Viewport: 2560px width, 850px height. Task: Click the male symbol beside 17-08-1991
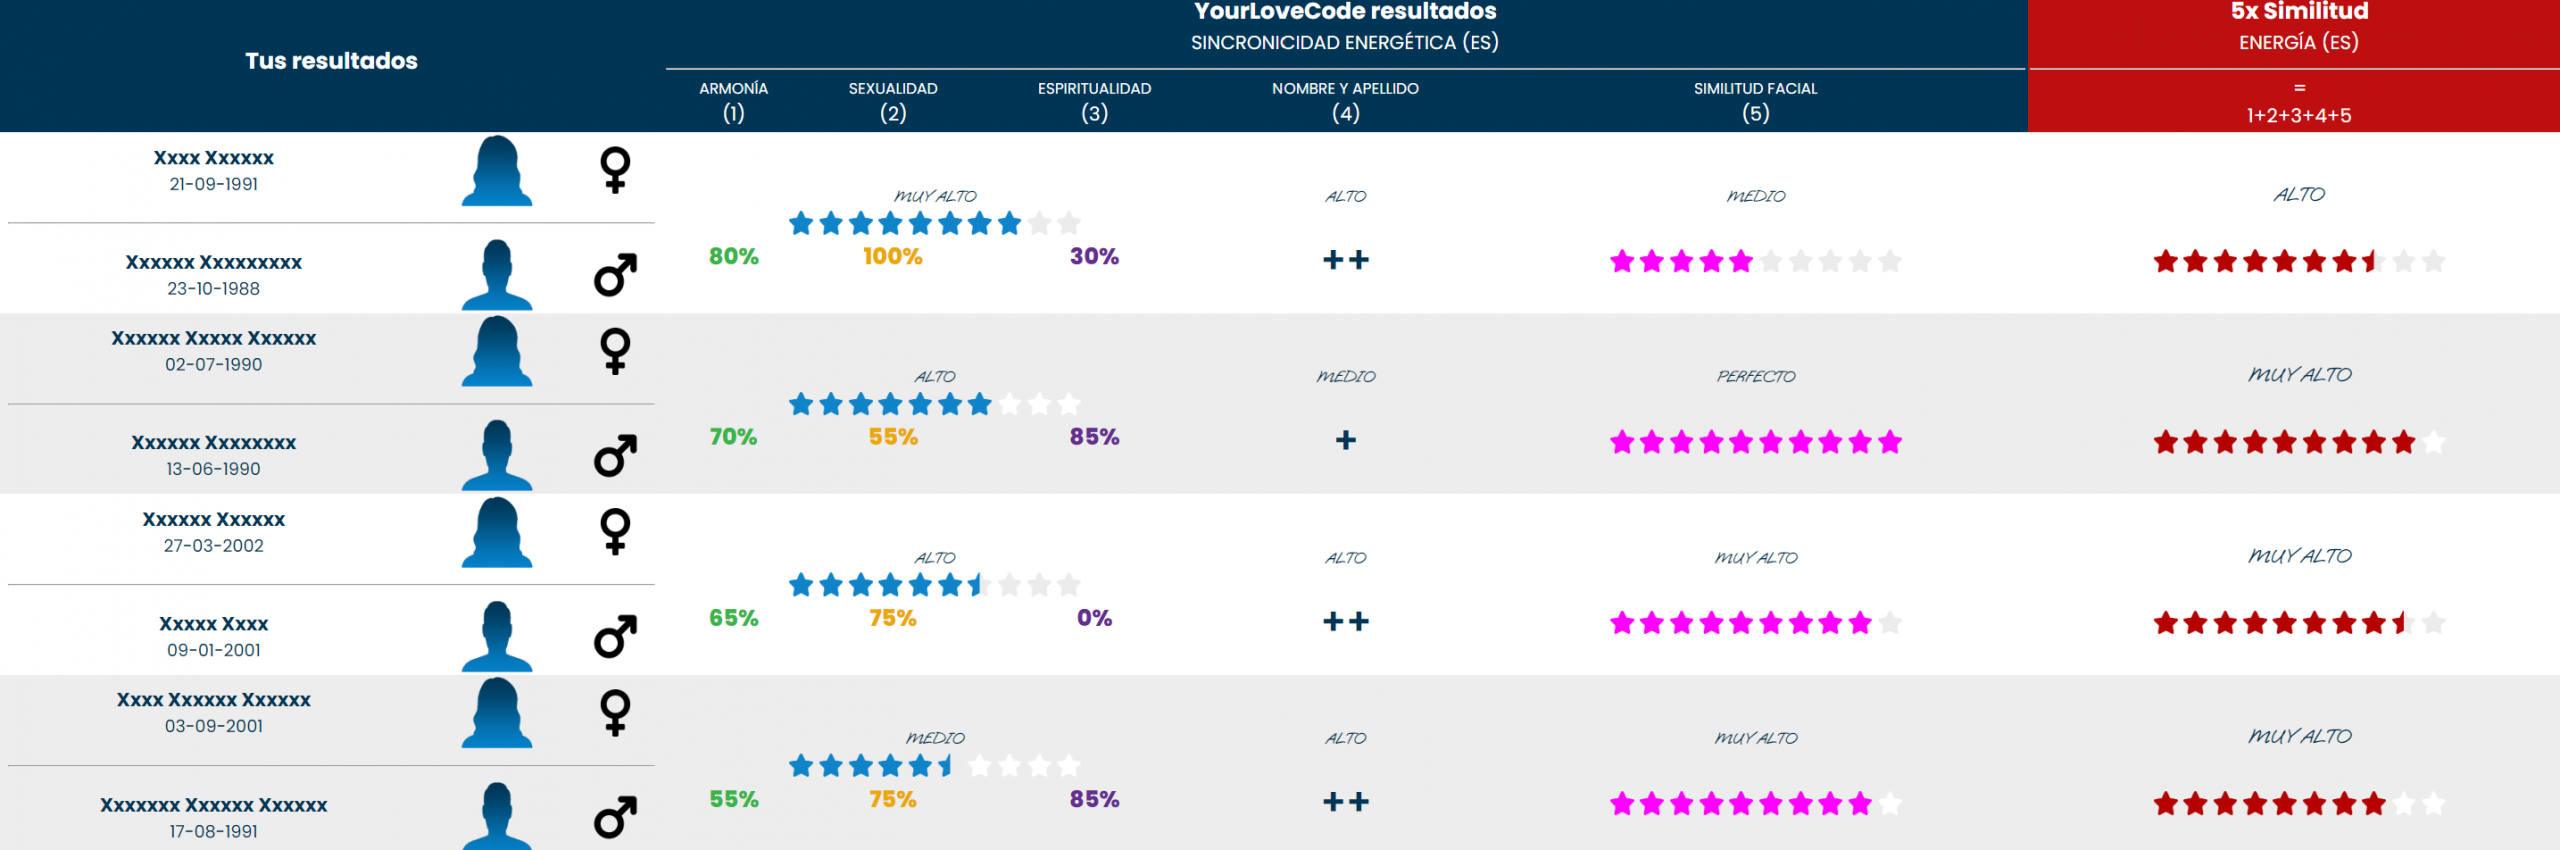point(615,817)
